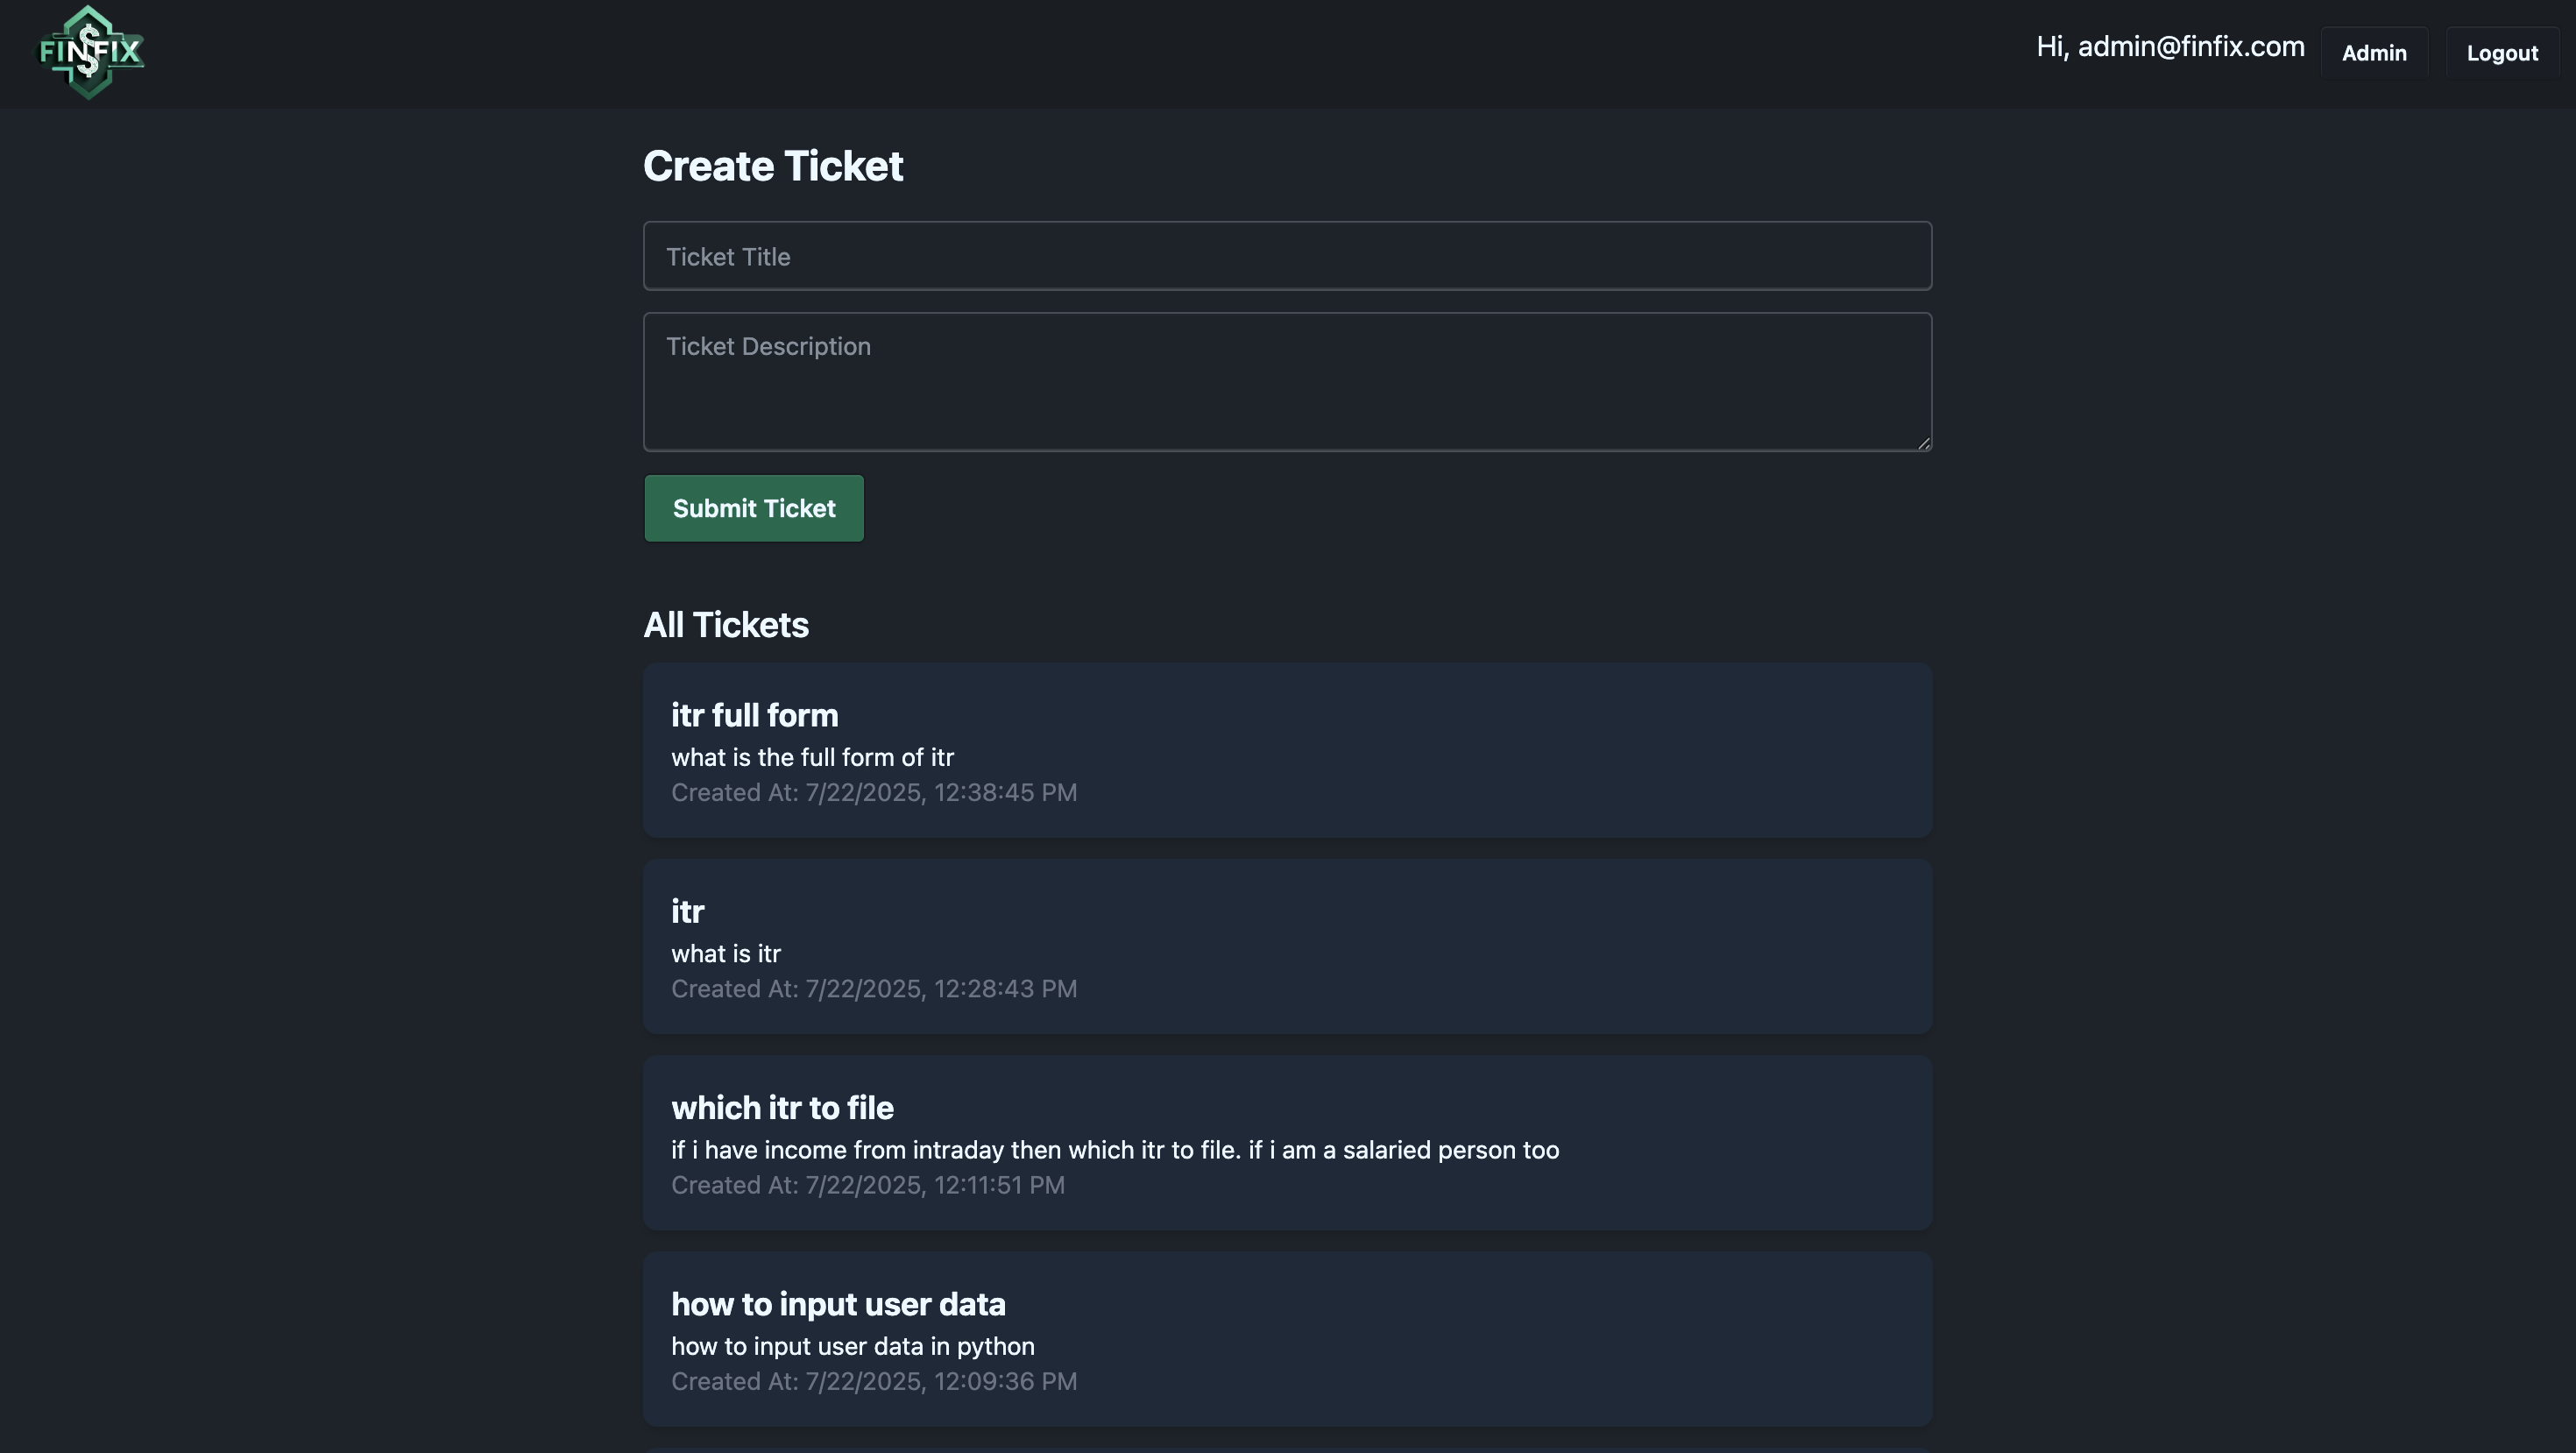Click the 12:11:51 PM created timestamp
Viewport: 2576px width, 1453px height.
pyautogui.click(x=868, y=1185)
